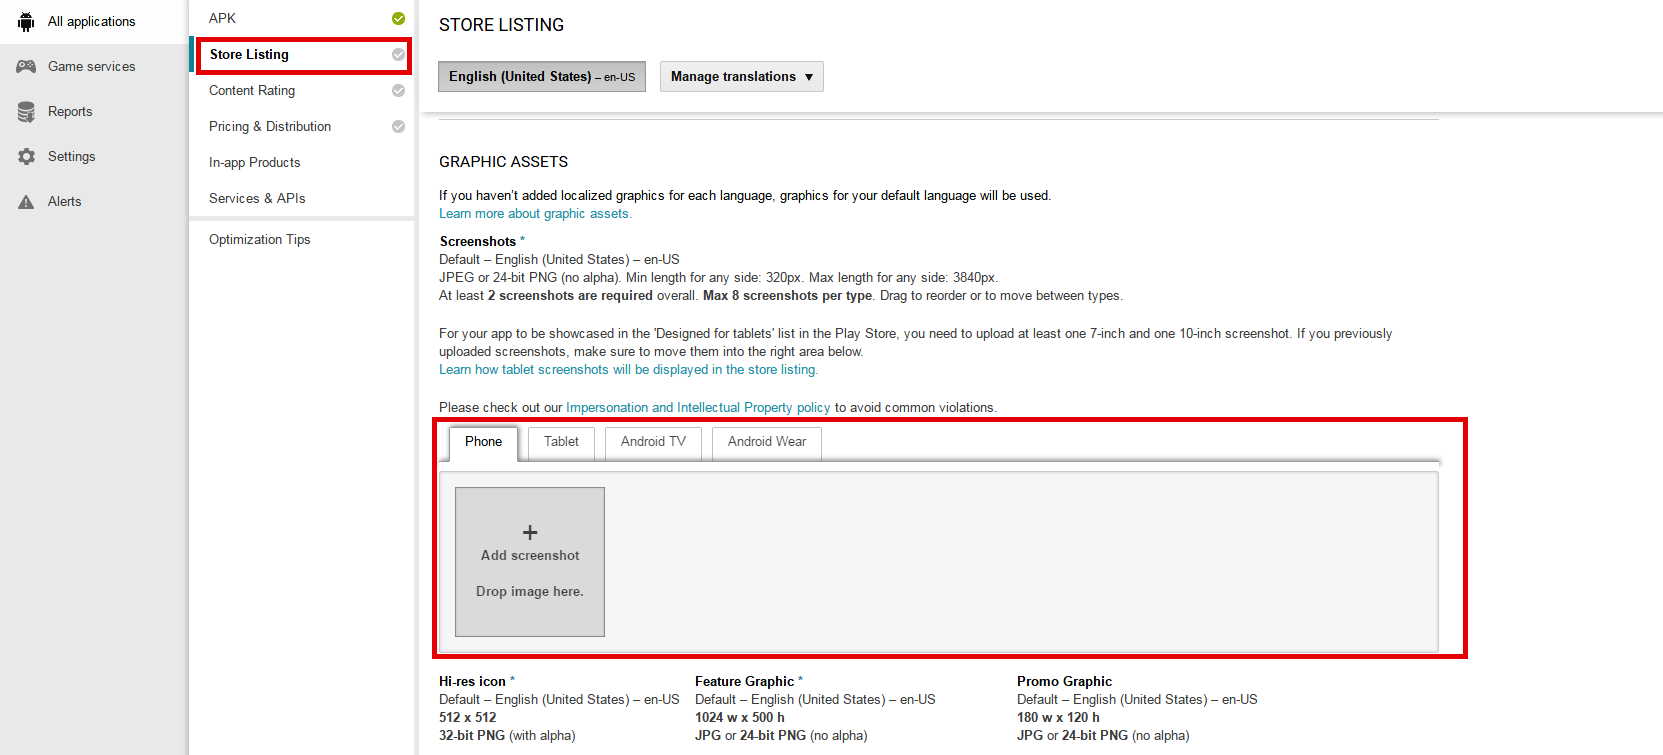Click the Screenshots field label
Screen dimensions: 1663x755
478,242
